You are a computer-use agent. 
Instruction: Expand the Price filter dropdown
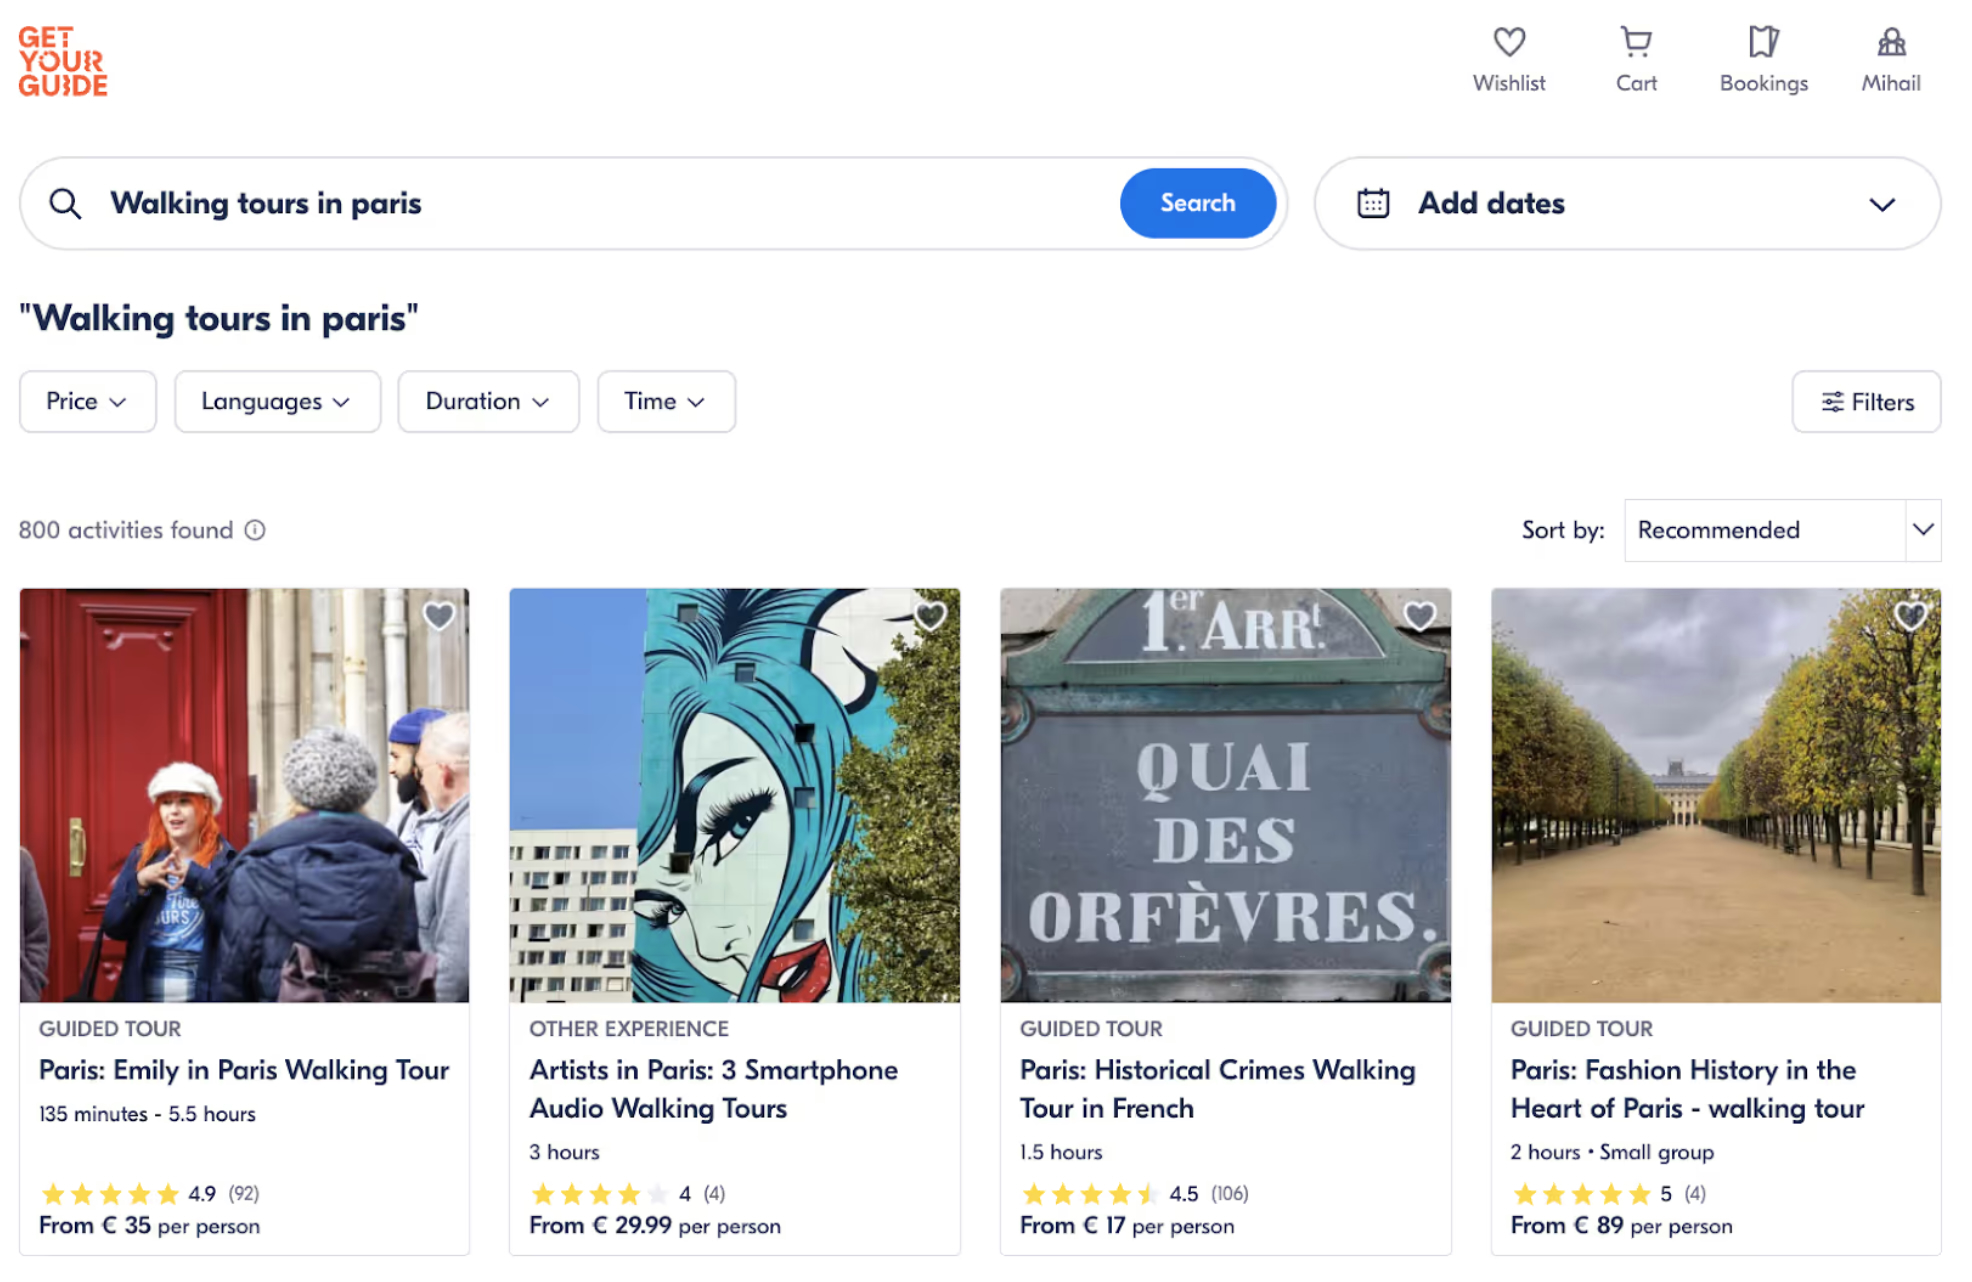(x=87, y=401)
